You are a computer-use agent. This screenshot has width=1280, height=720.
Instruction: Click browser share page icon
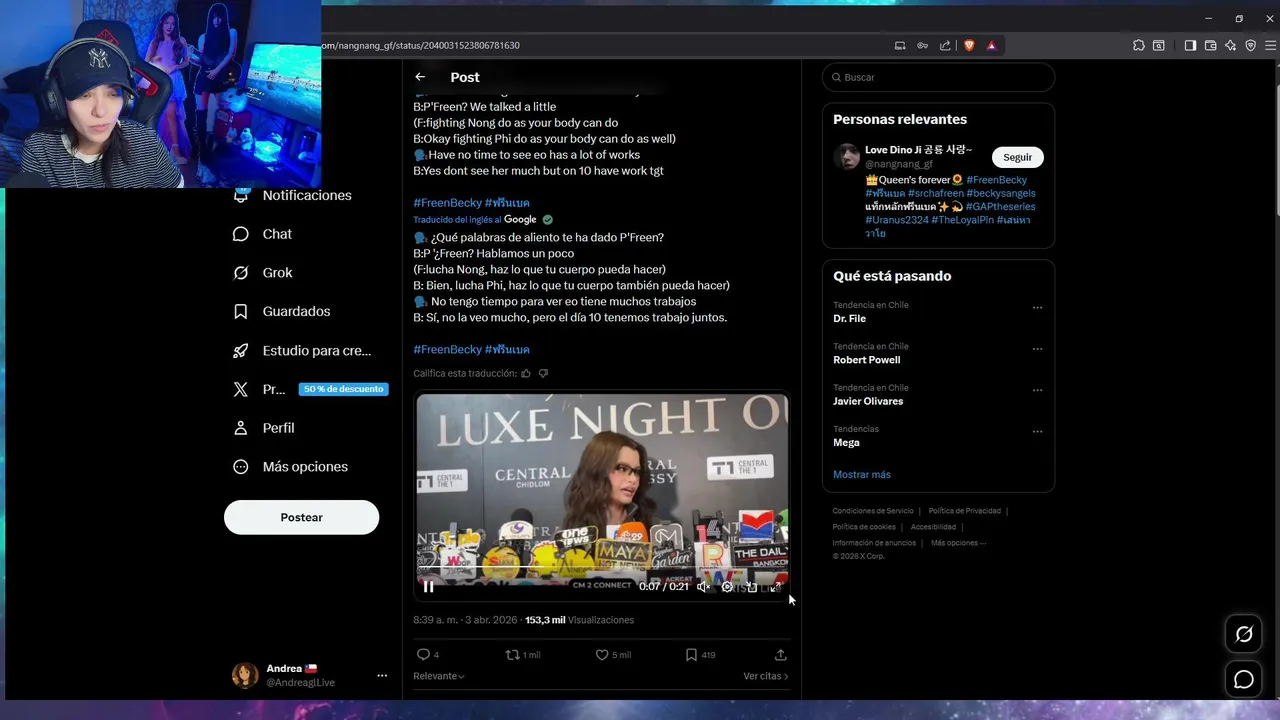pyautogui.click(x=945, y=45)
